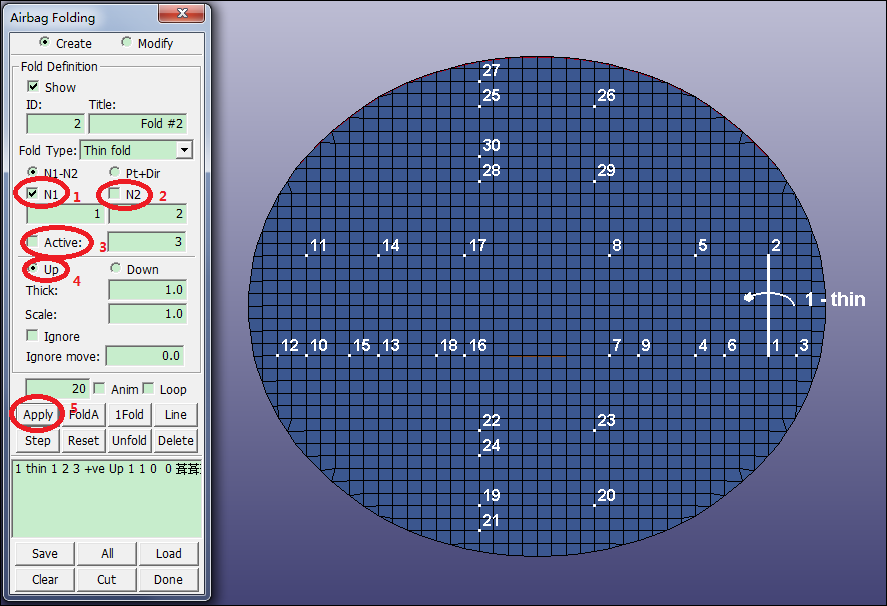Select the first thin fold list entry

[100, 468]
